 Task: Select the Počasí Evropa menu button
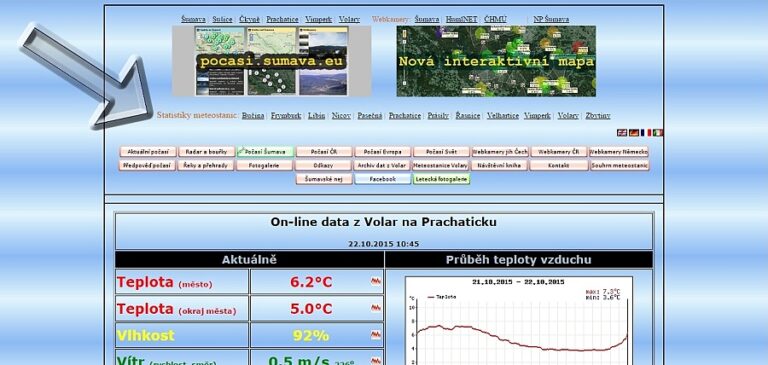pyautogui.click(x=383, y=152)
